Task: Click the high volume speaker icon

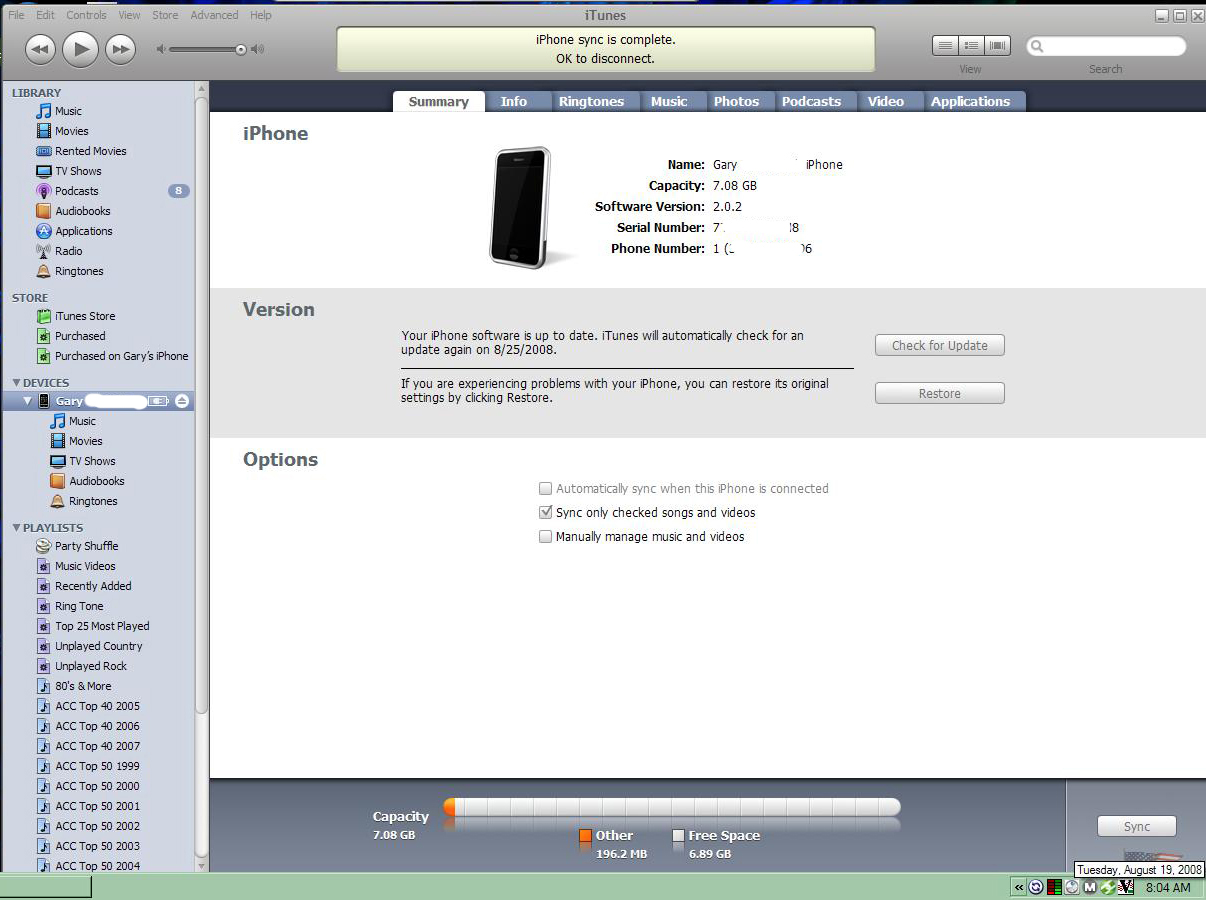Action: click(x=258, y=49)
